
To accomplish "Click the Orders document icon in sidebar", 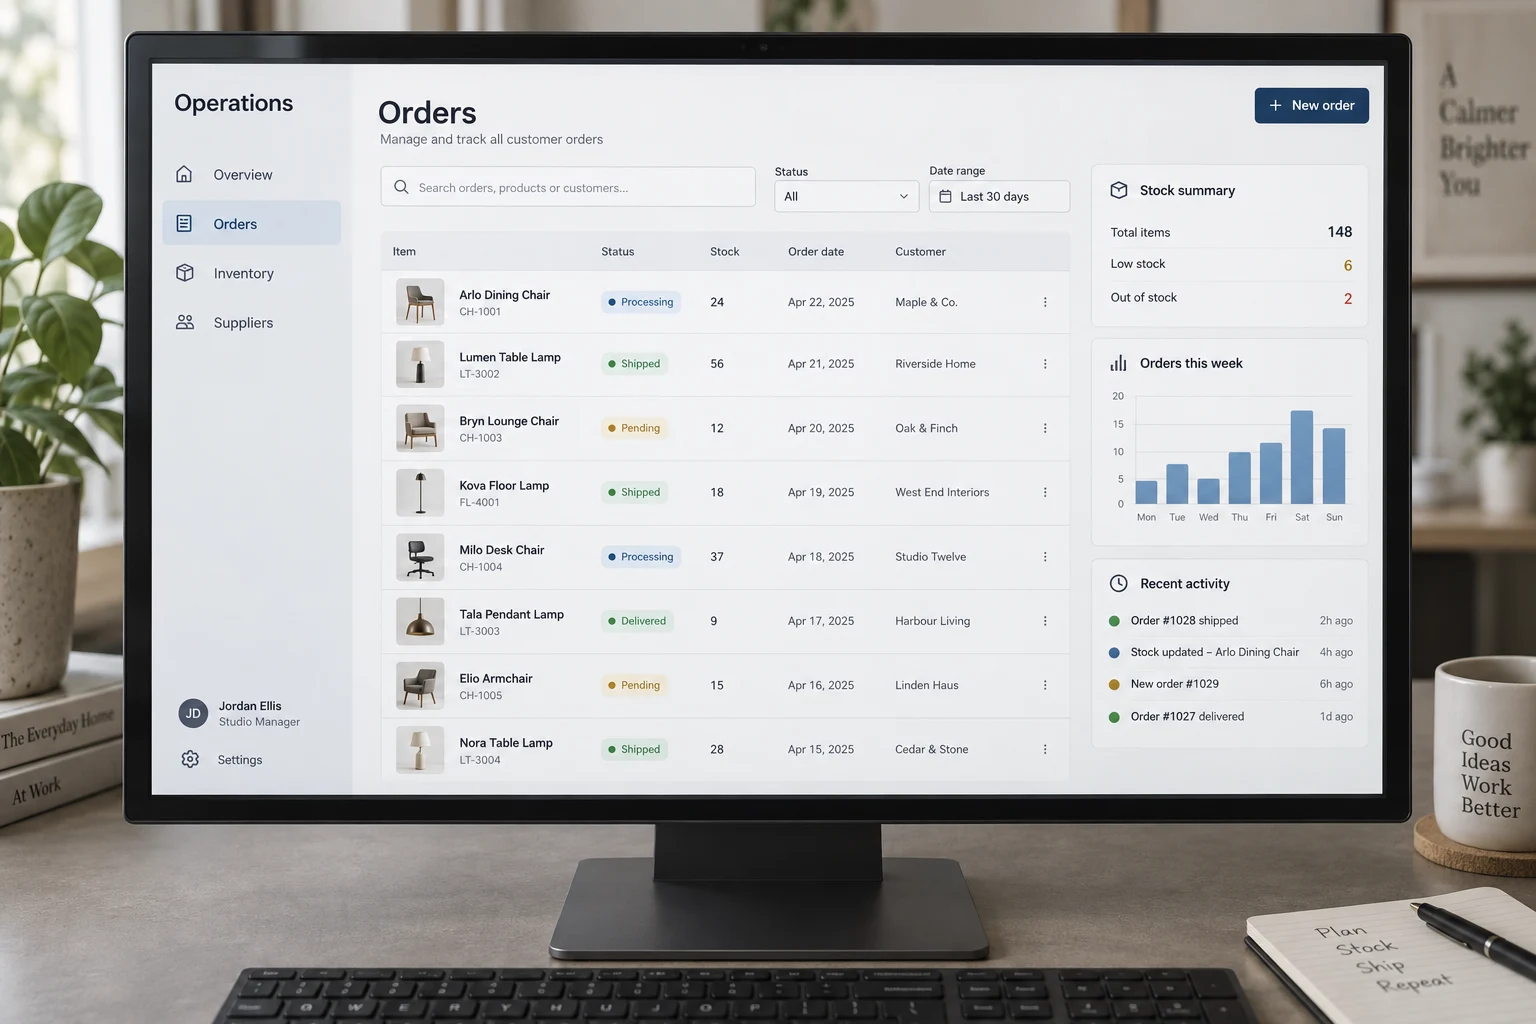I will (x=184, y=223).
